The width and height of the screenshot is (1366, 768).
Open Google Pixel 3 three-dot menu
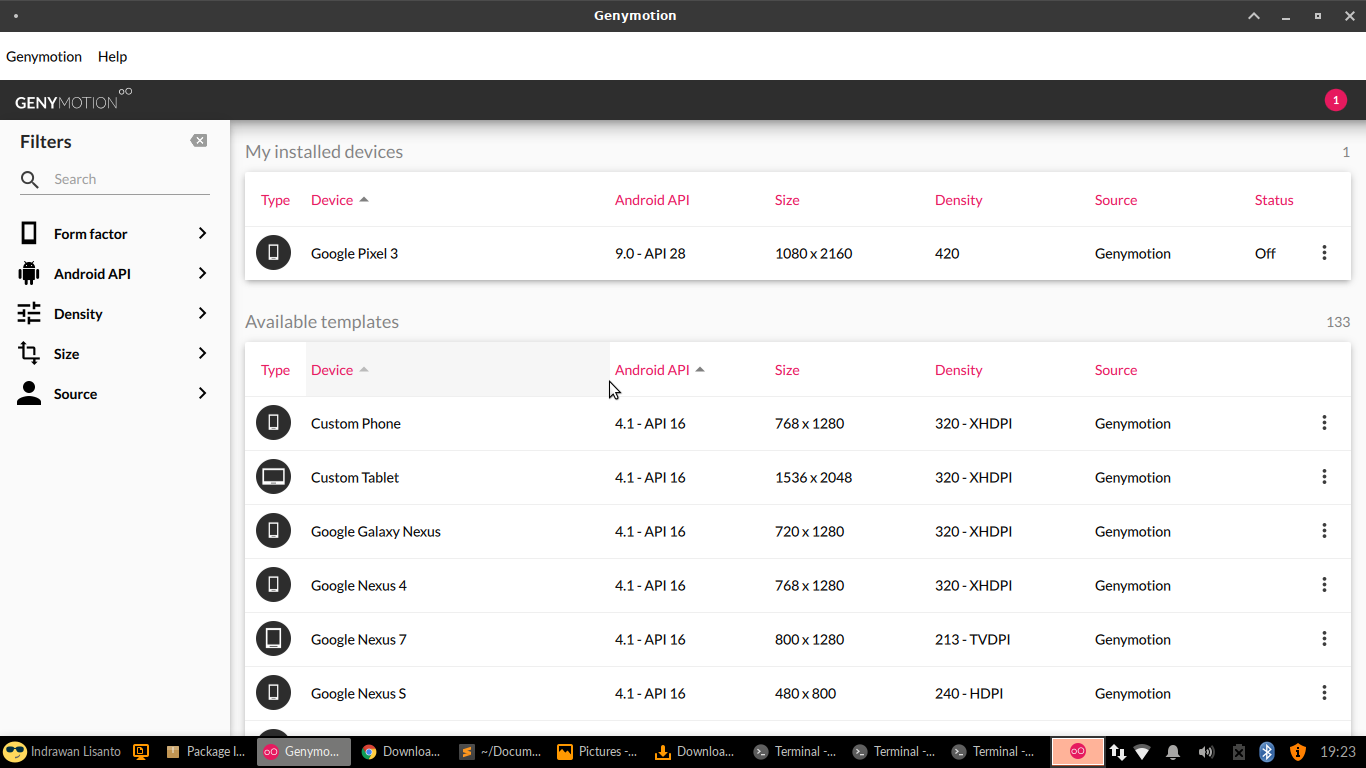click(1324, 253)
